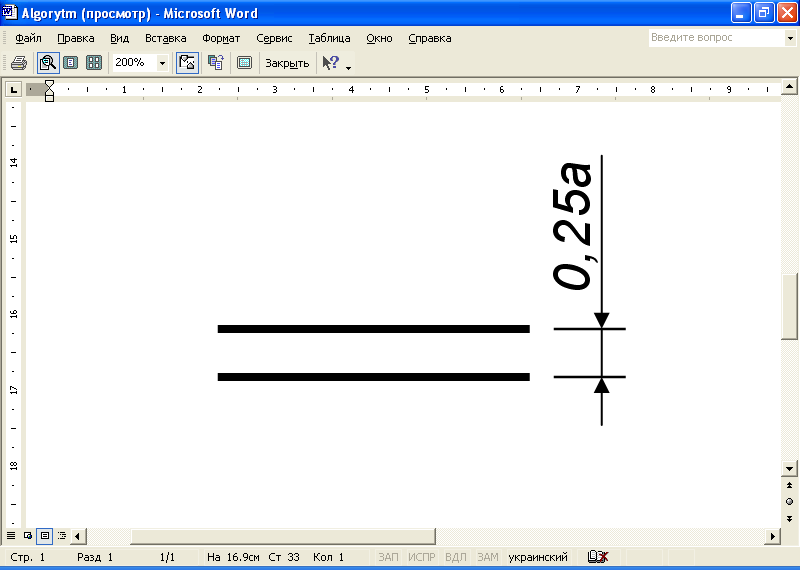Open the zoom percentage dropdown arrow

pyautogui.click(x=162, y=63)
